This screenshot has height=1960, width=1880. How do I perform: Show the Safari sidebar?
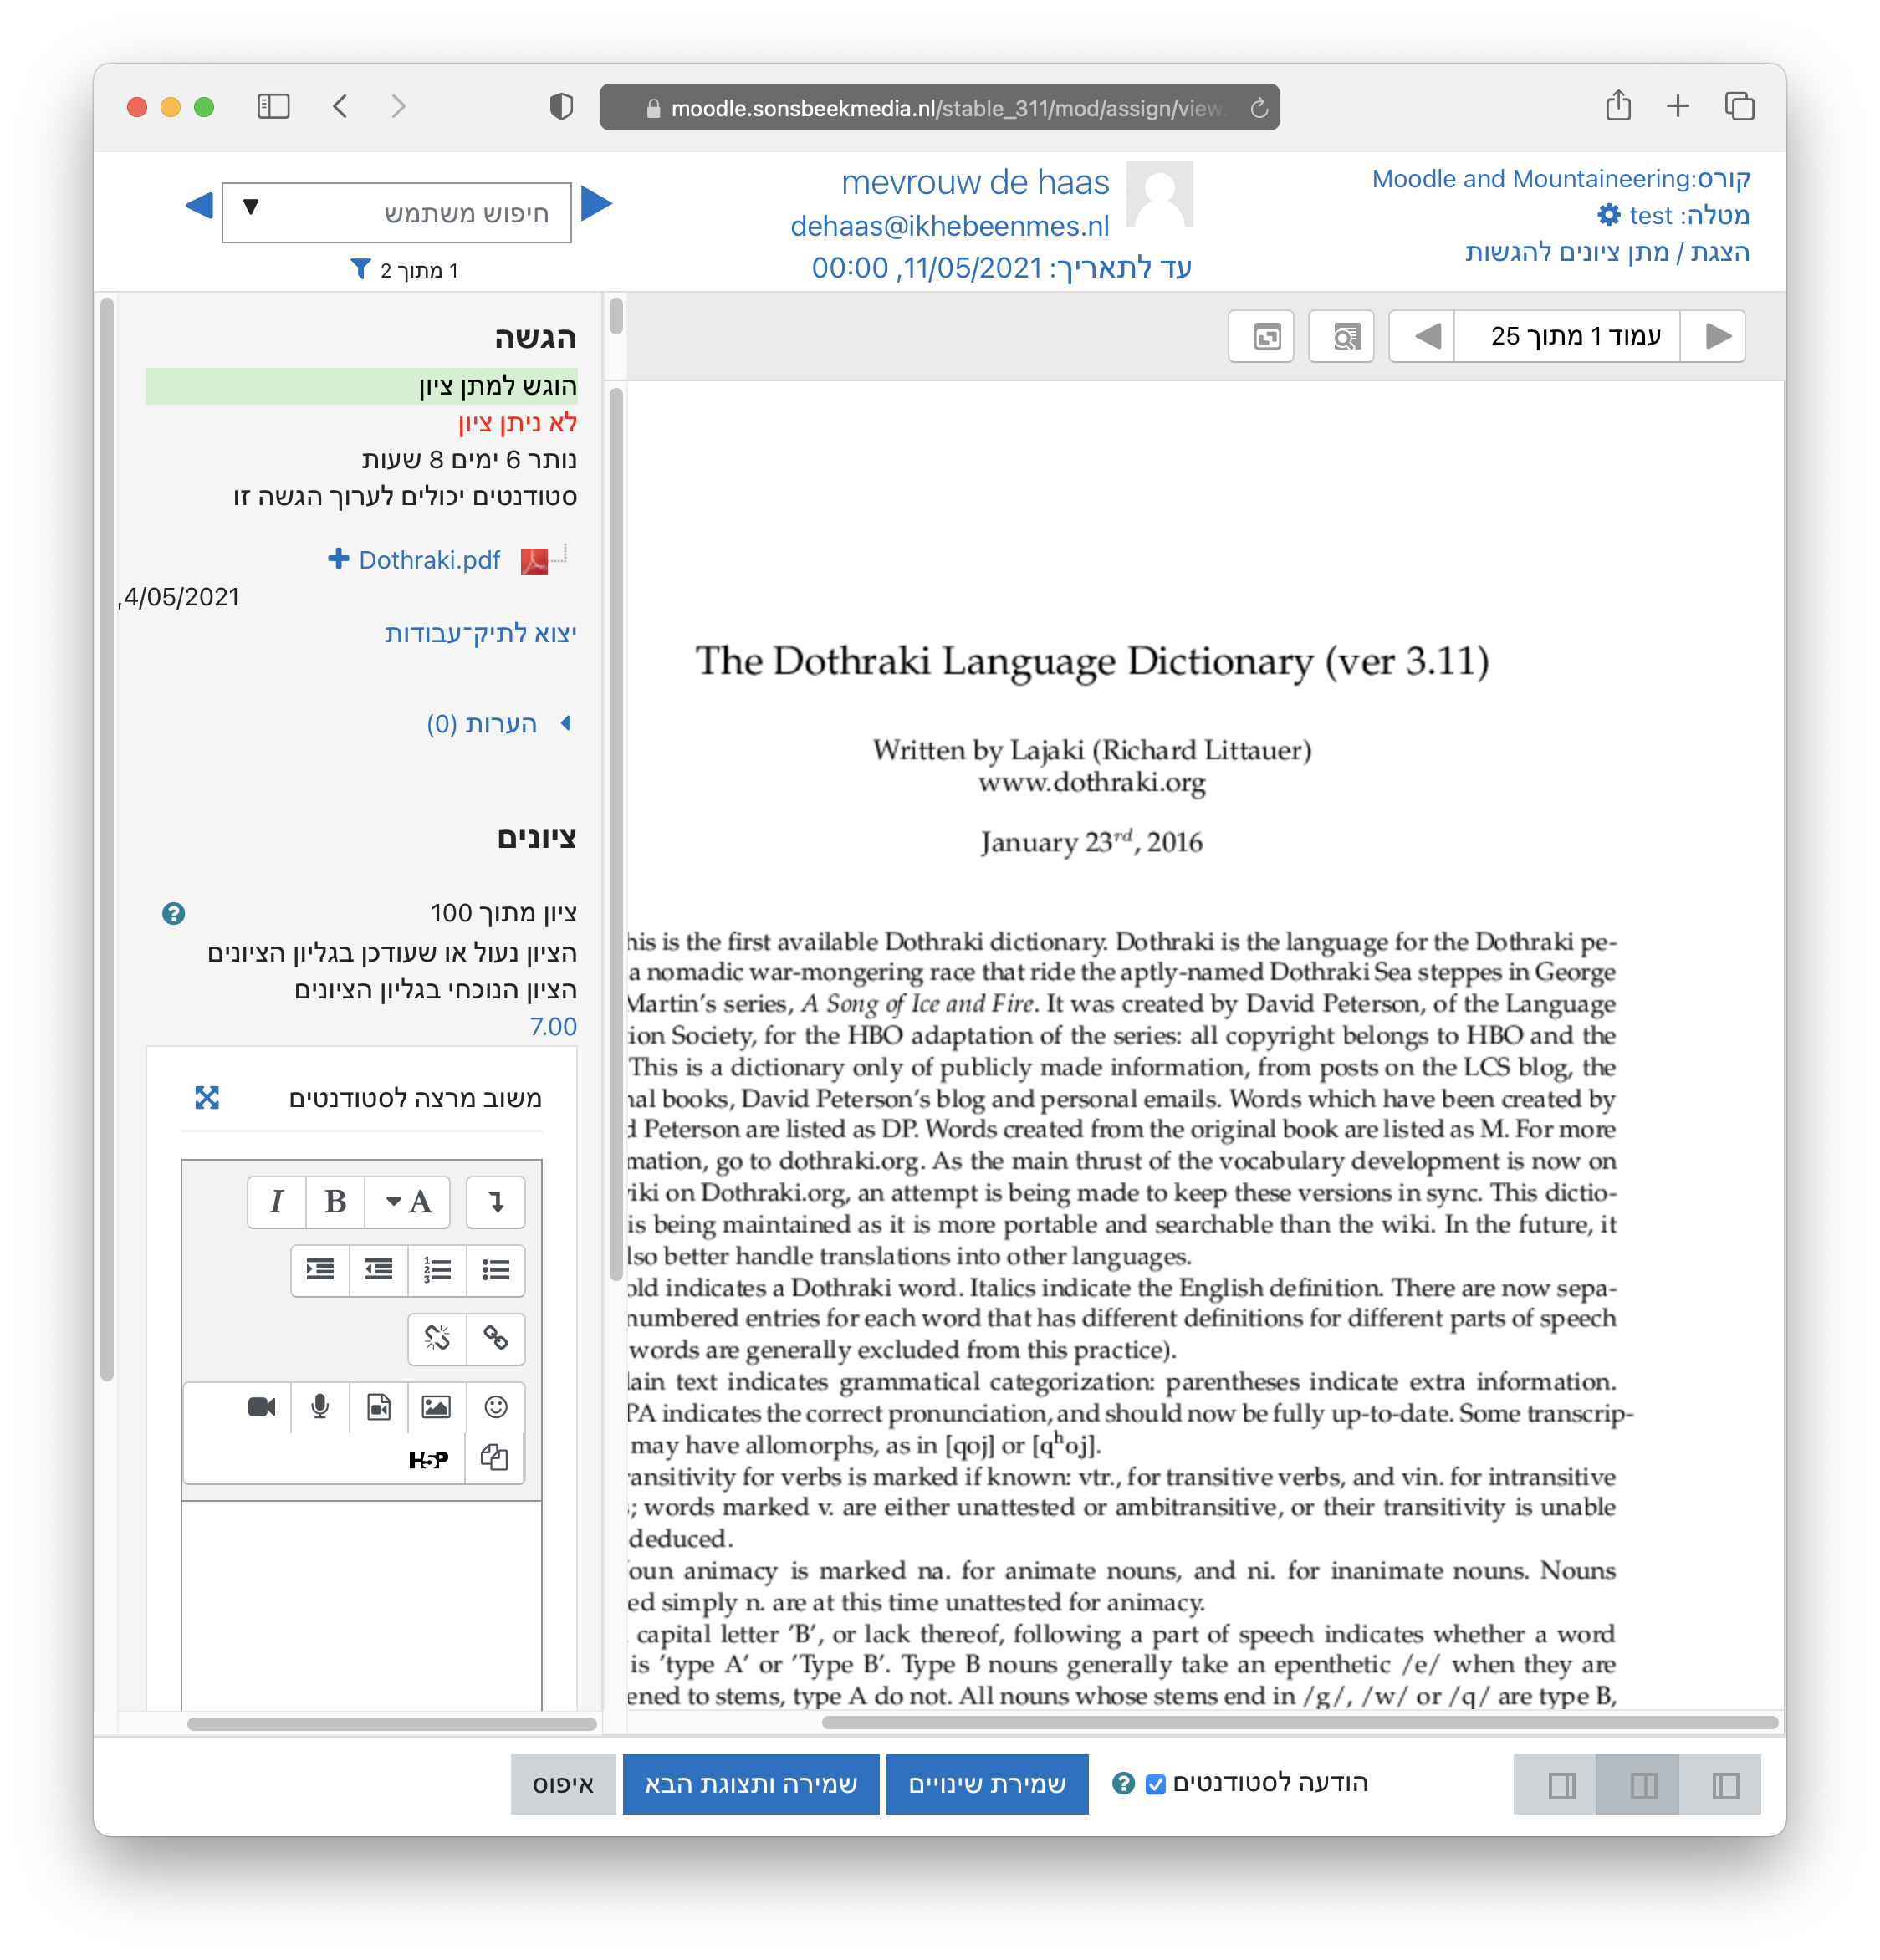[272, 106]
